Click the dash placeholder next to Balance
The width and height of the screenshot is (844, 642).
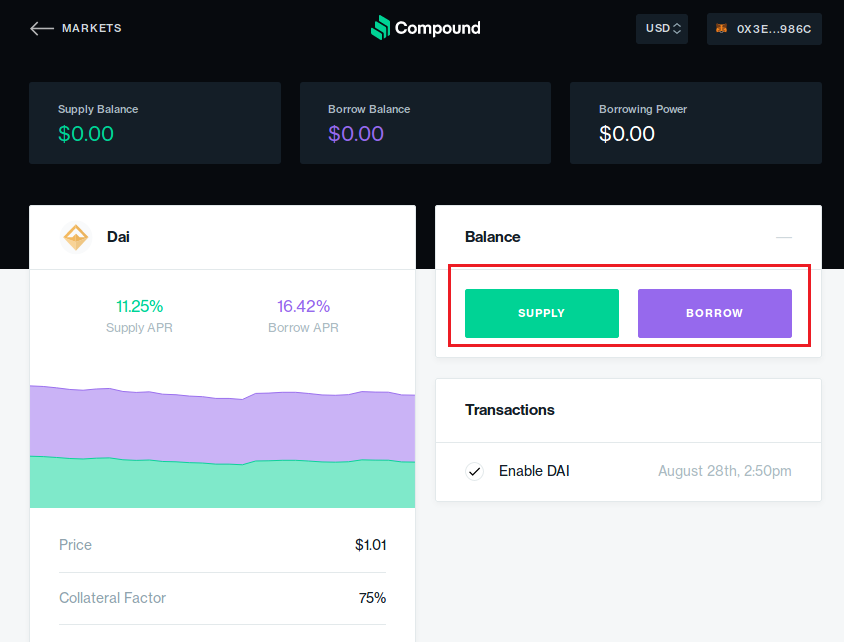pyautogui.click(x=784, y=237)
